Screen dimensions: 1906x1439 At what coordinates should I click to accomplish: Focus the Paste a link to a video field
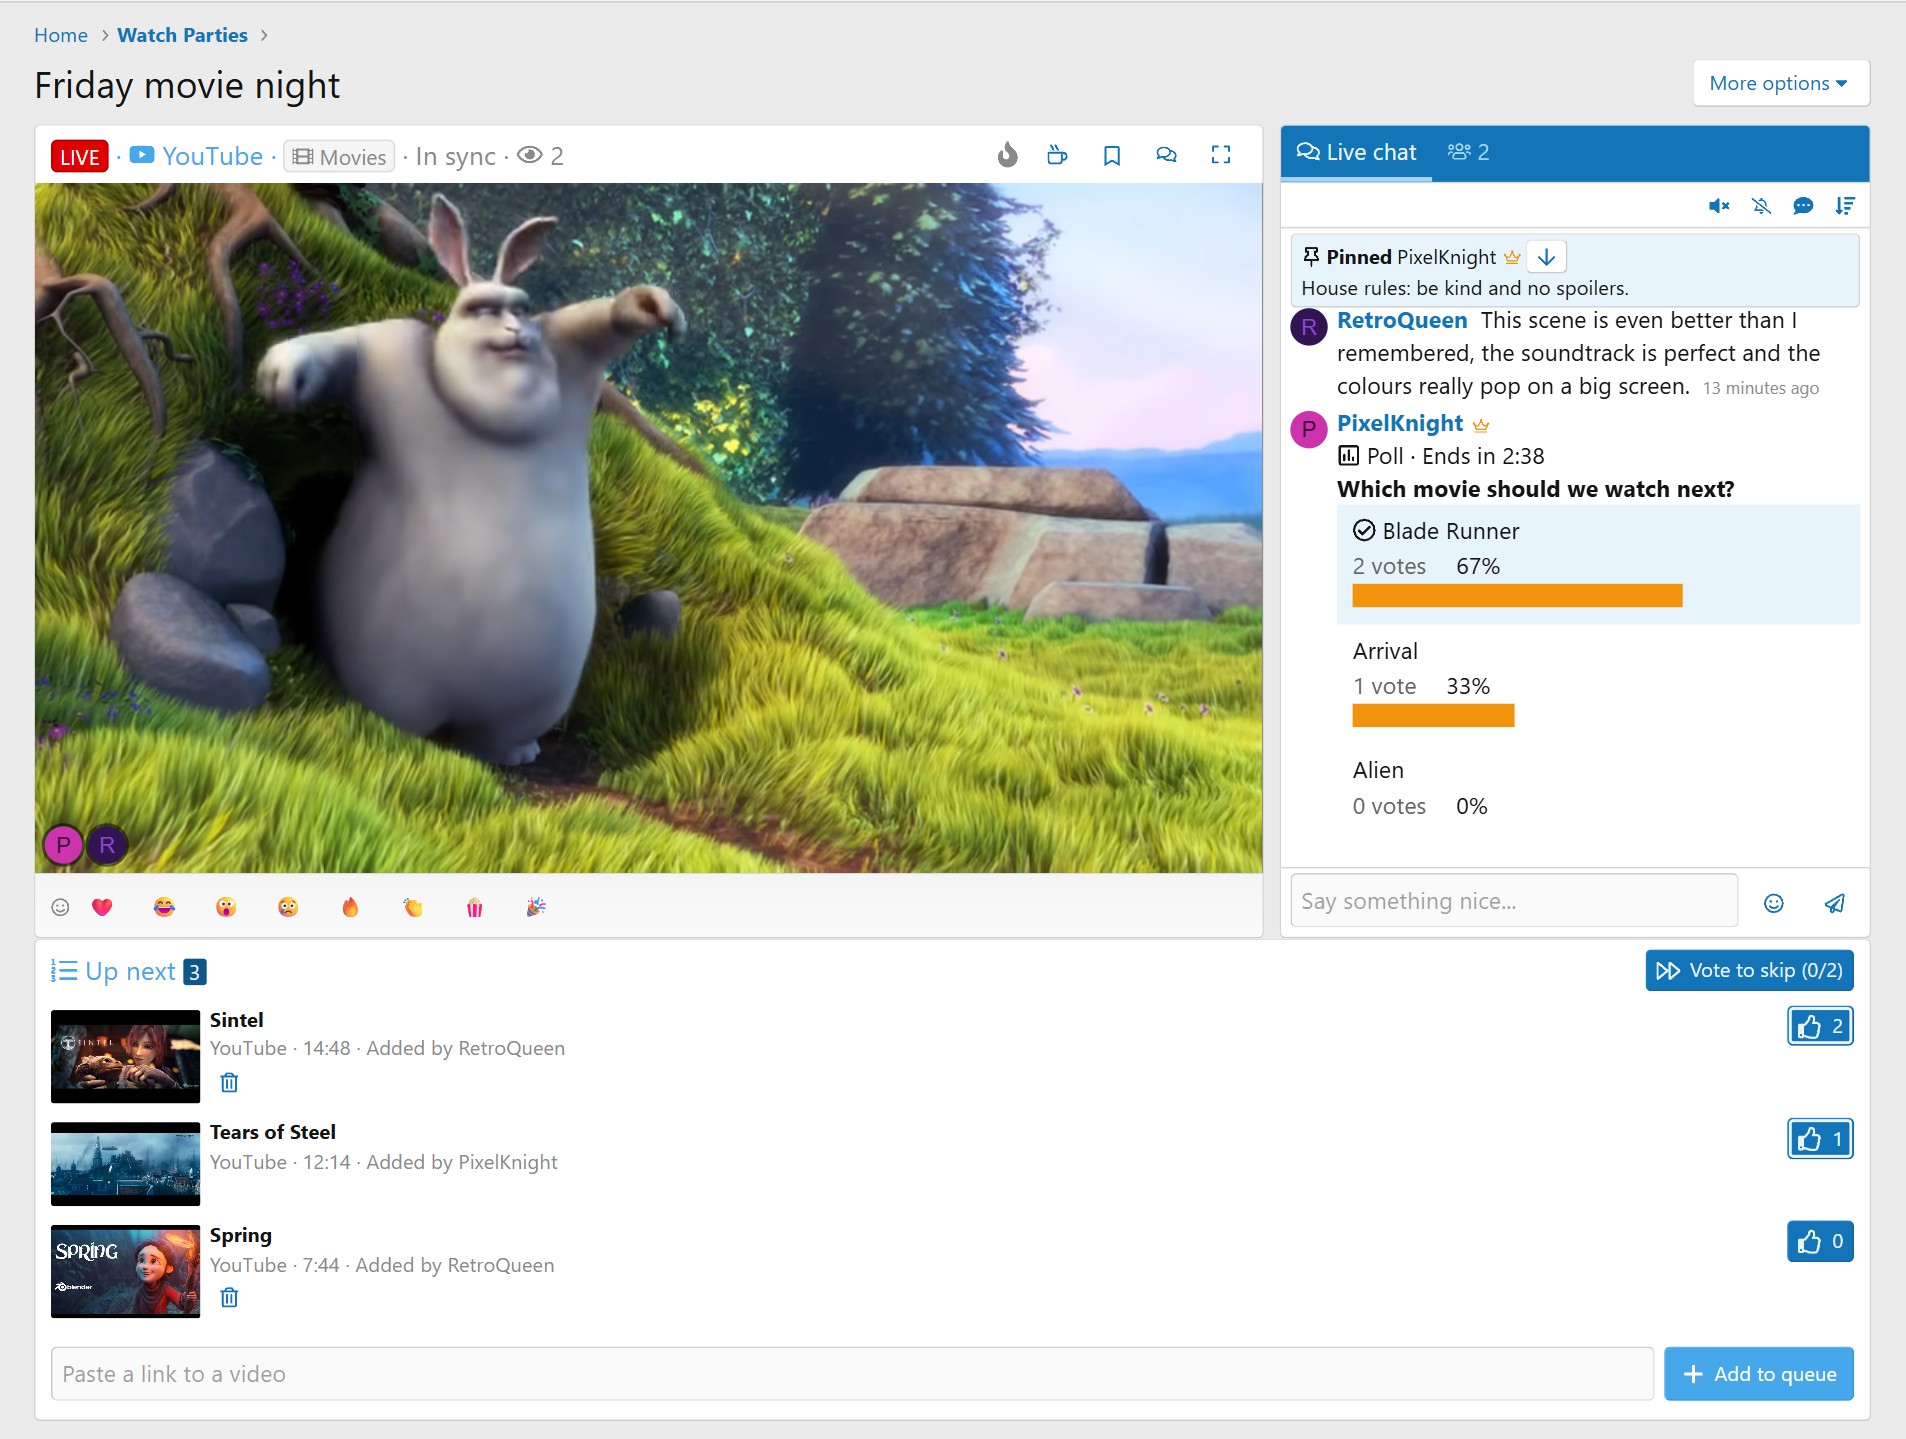point(852,1374)
